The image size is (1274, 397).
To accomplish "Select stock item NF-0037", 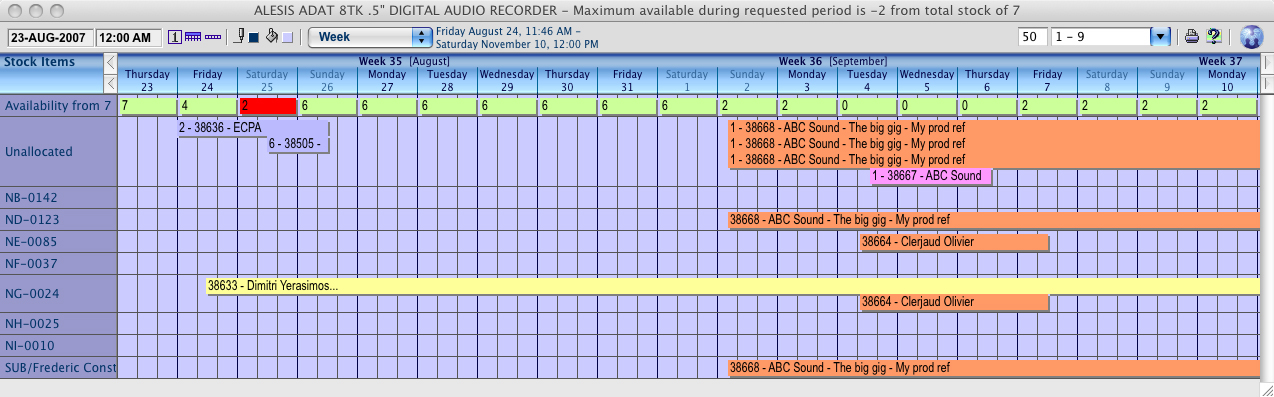I will coord(59,264).
